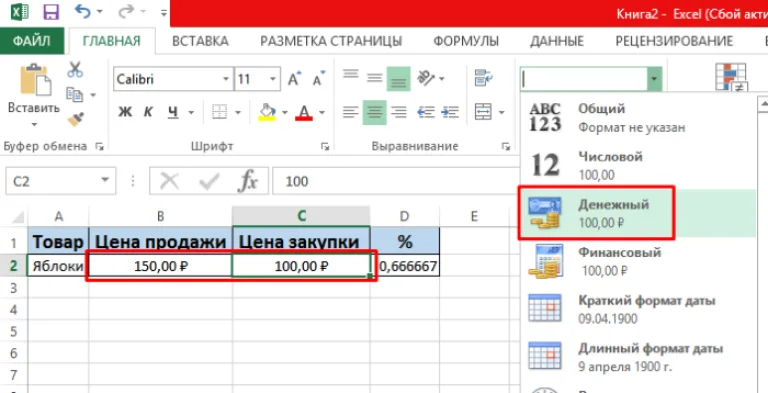Click the conditional formatting icon
The image size is (768, 393).
pyautogui.click(x=731, y=77)
